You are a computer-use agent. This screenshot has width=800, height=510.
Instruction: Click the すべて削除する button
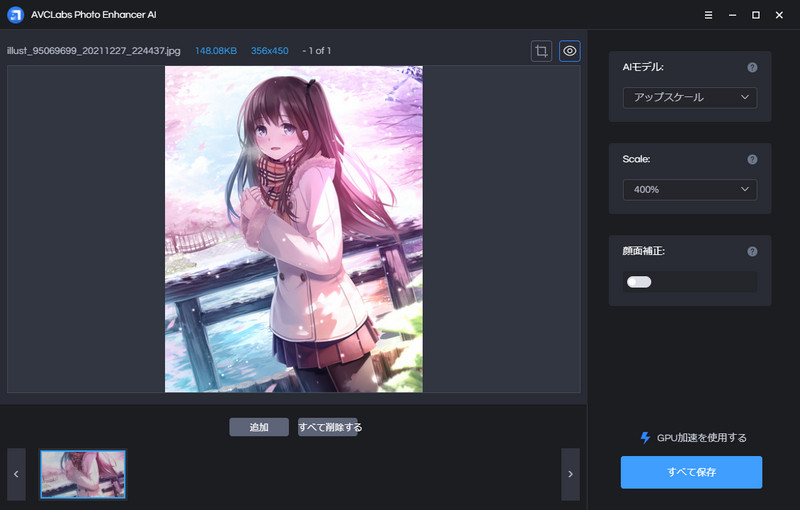[x=330, y=427]
